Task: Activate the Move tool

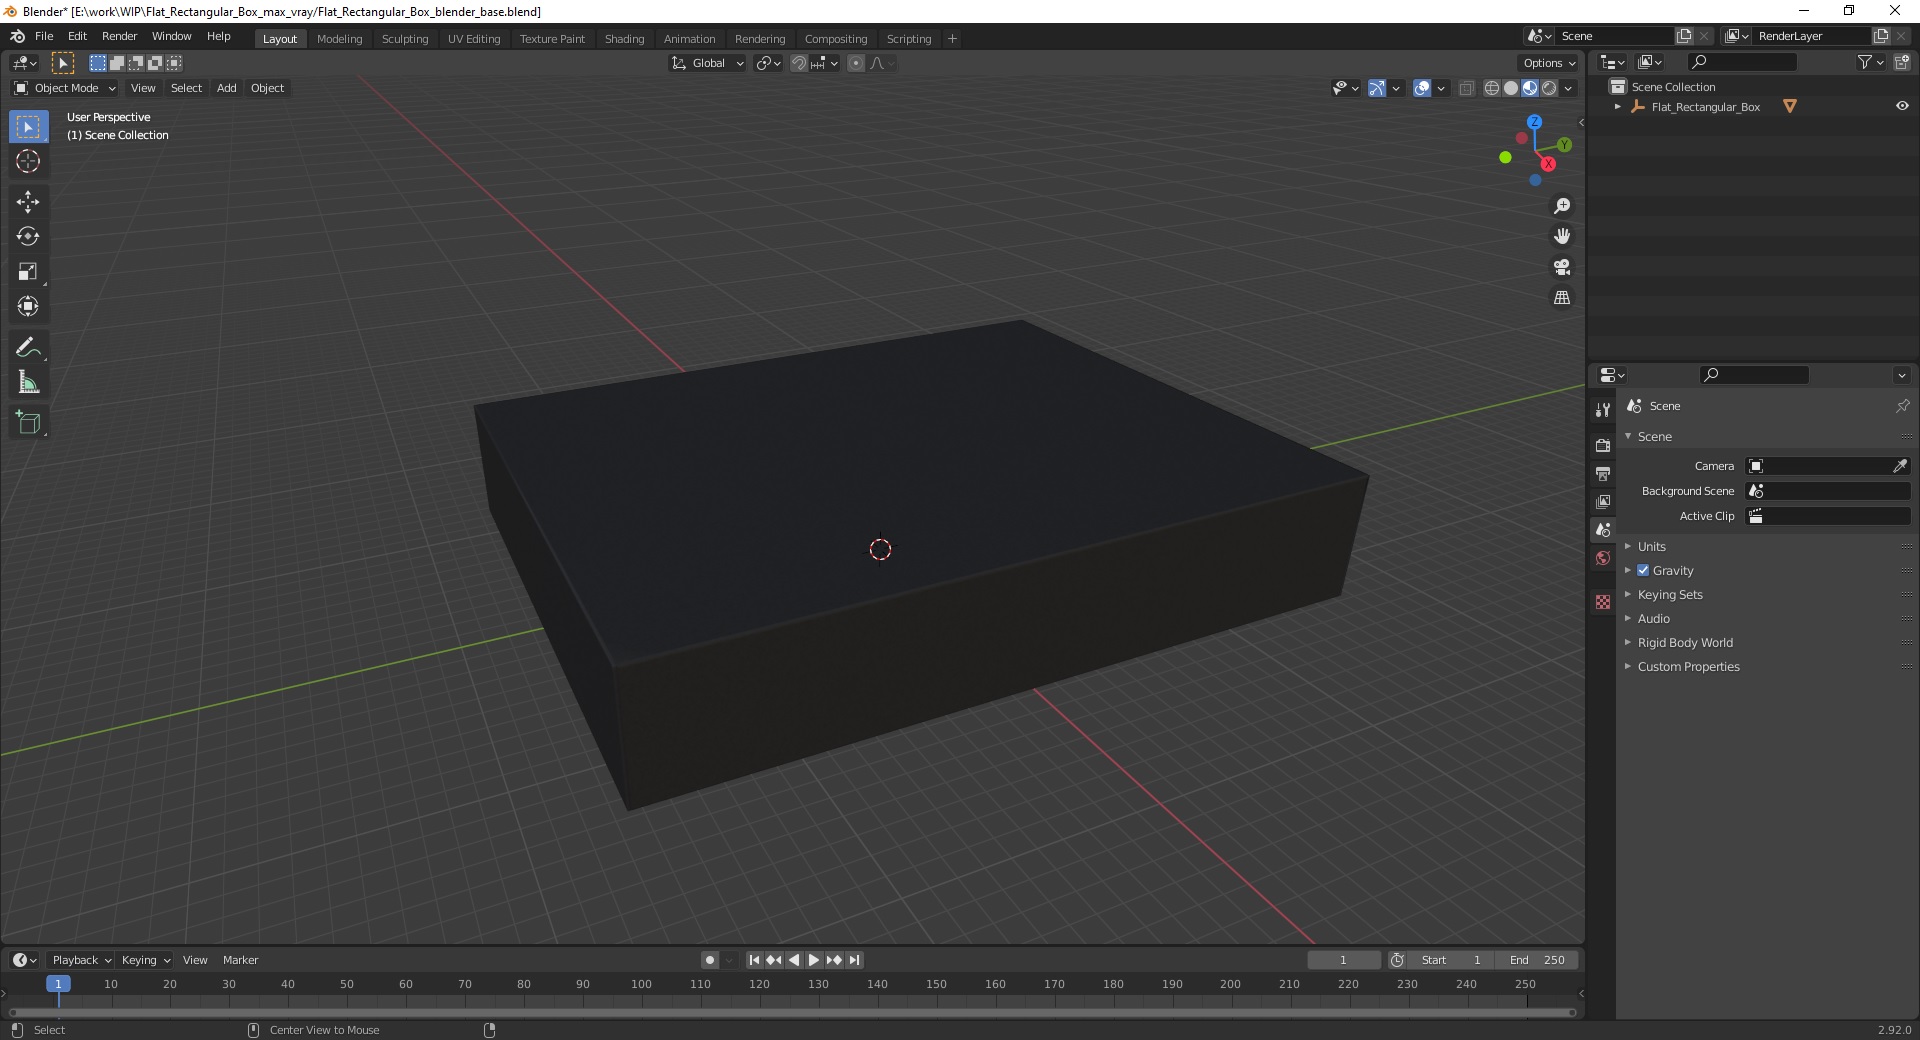Action: point(28,202)
